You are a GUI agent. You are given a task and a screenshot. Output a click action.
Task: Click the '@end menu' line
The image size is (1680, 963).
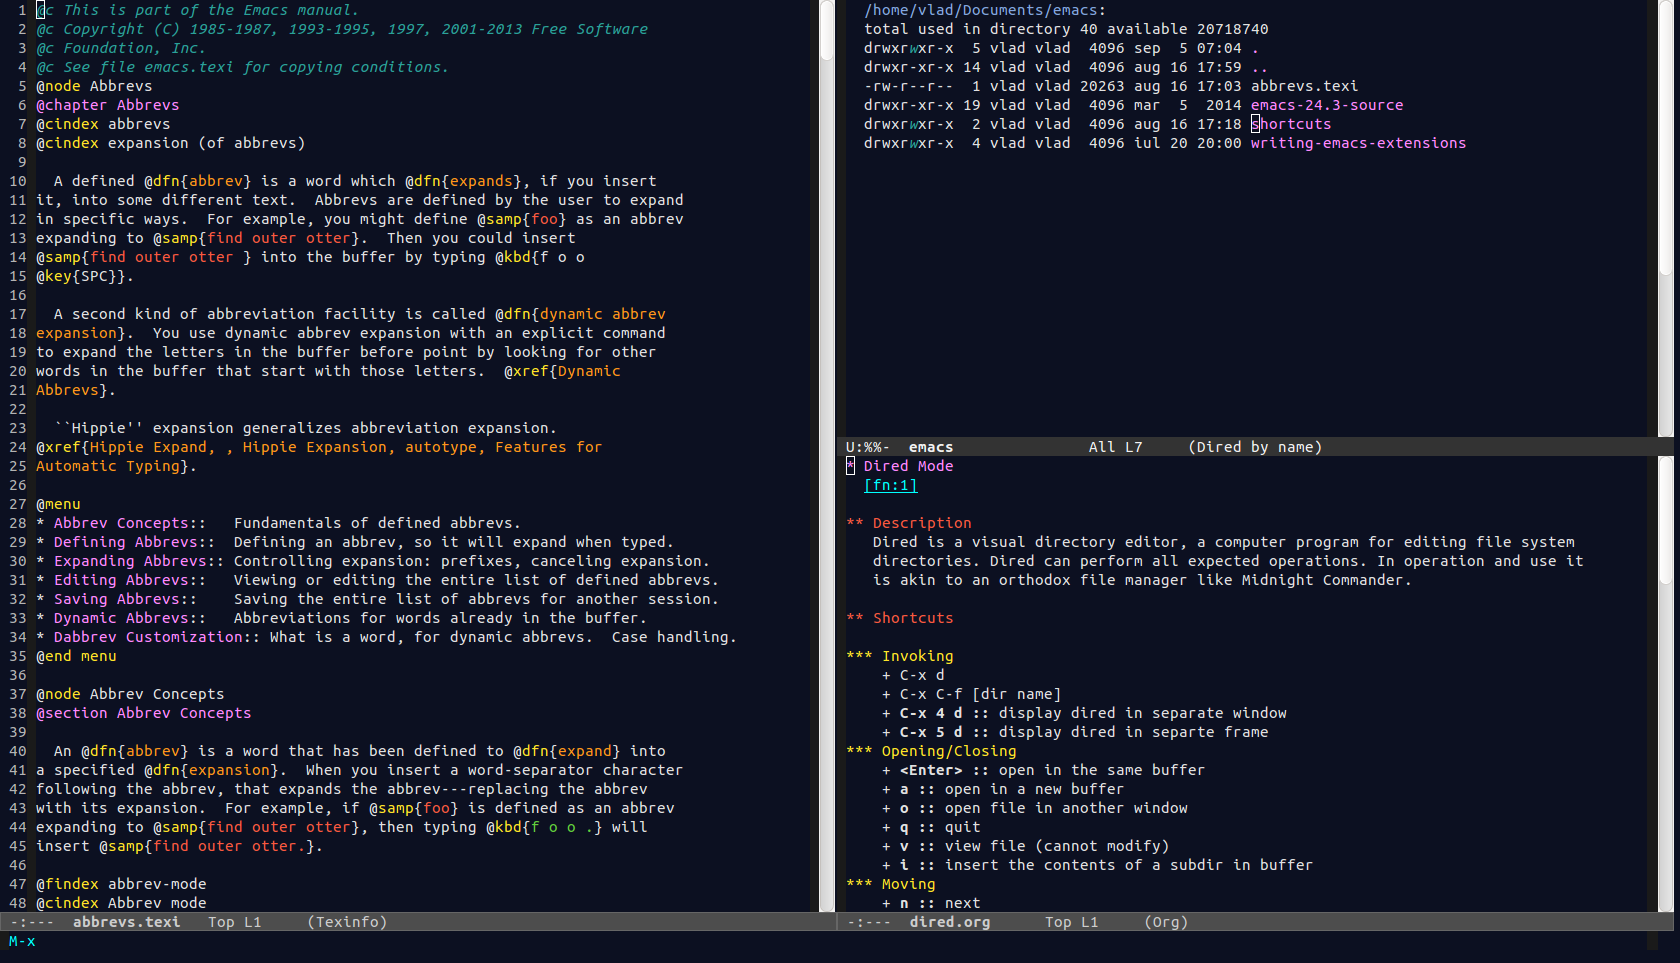[x=76, y=656]
